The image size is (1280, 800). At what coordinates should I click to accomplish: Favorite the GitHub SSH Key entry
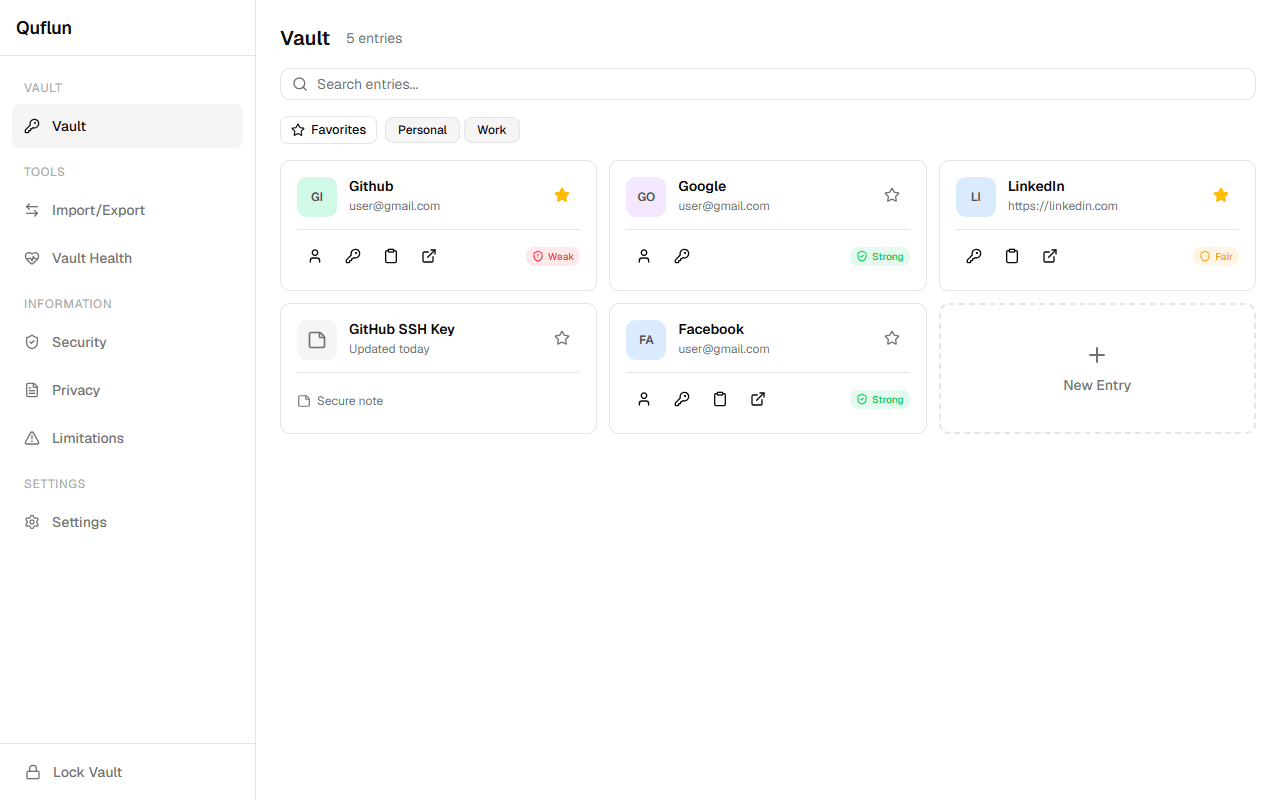562,338
